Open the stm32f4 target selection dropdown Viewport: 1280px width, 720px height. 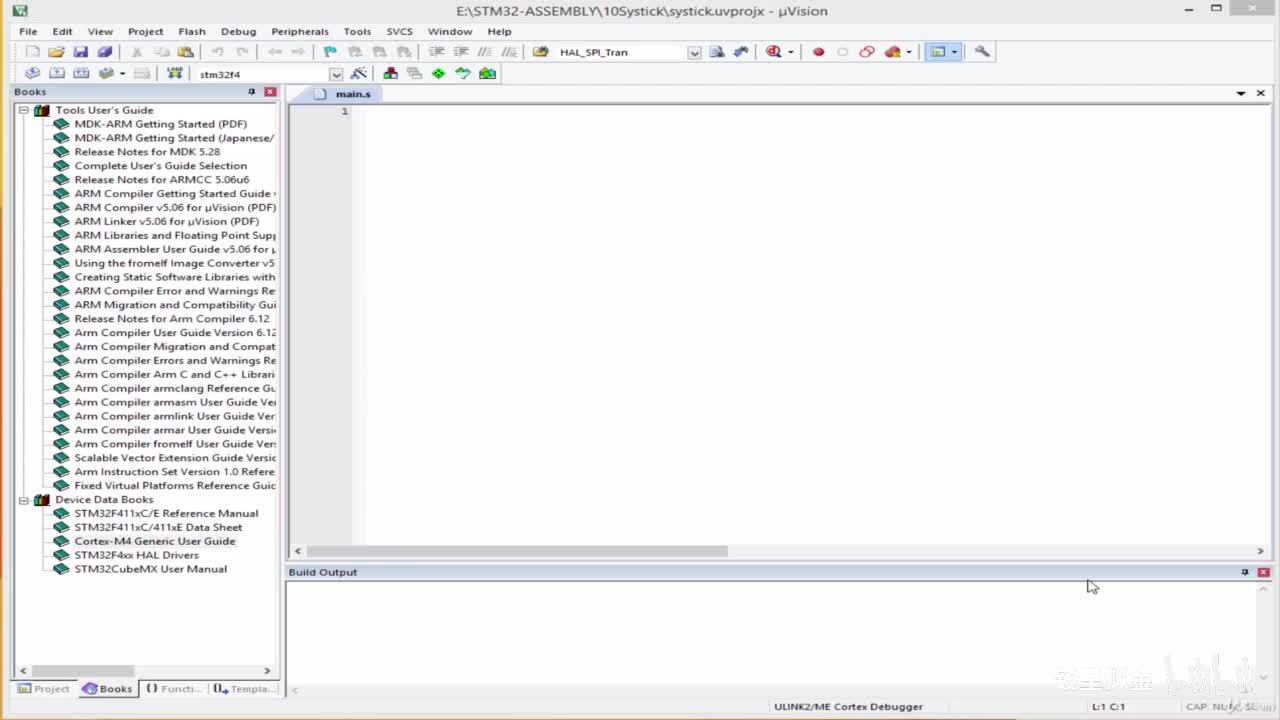click(336, 74)
